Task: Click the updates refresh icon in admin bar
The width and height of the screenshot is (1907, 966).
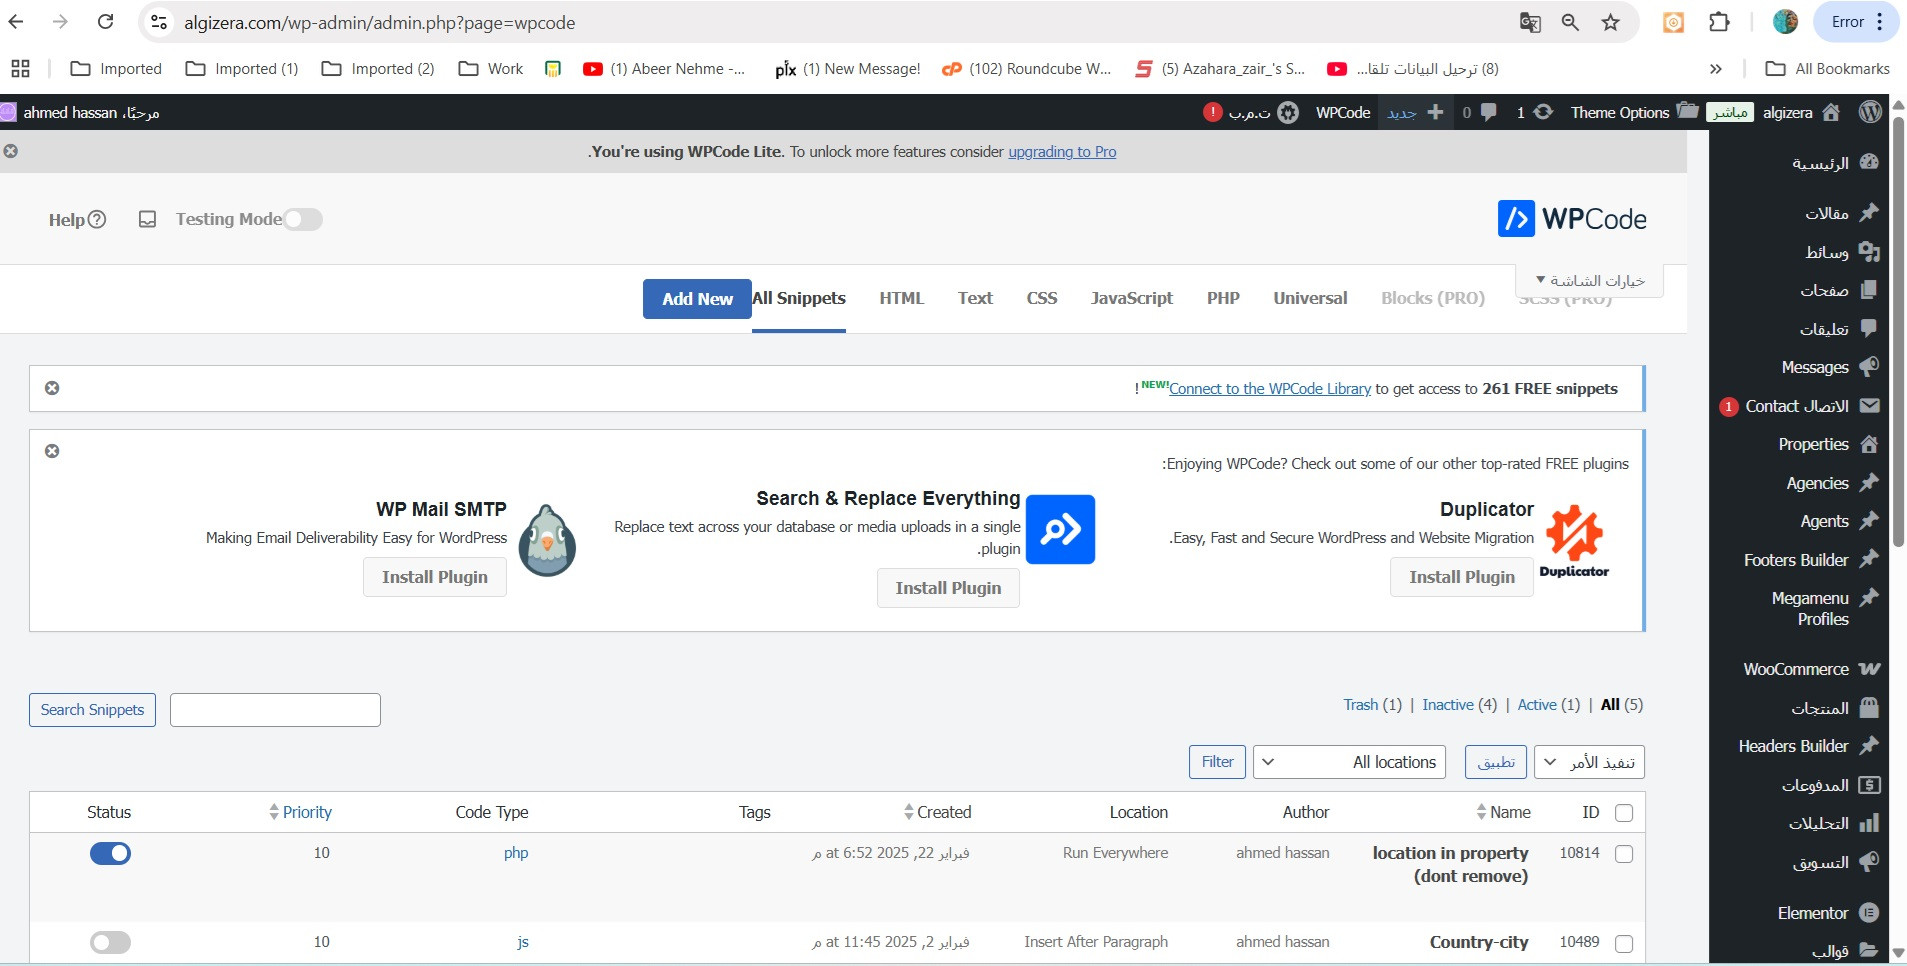Action: (1543, 112)
